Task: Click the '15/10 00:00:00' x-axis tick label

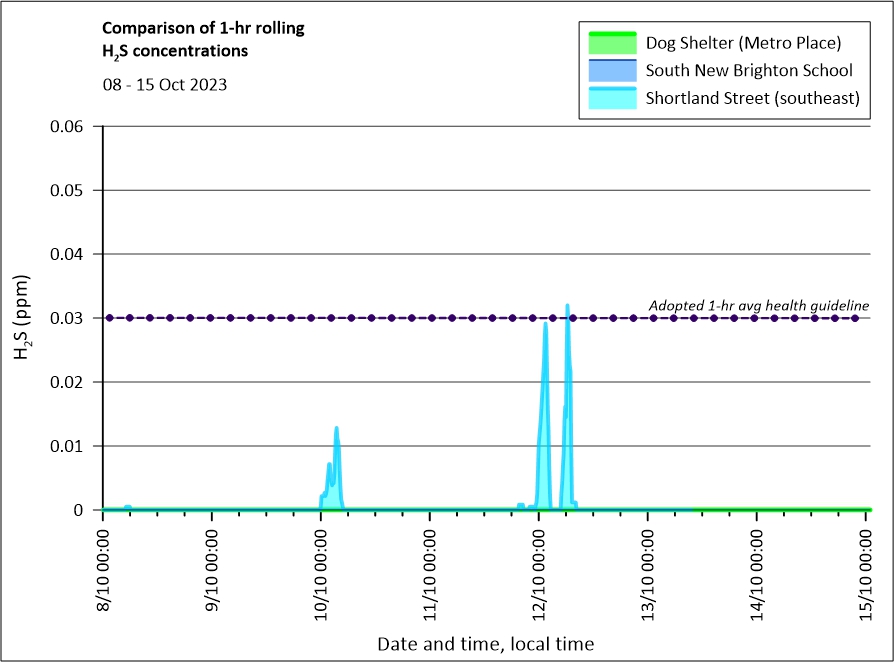Action: point(867,569)
